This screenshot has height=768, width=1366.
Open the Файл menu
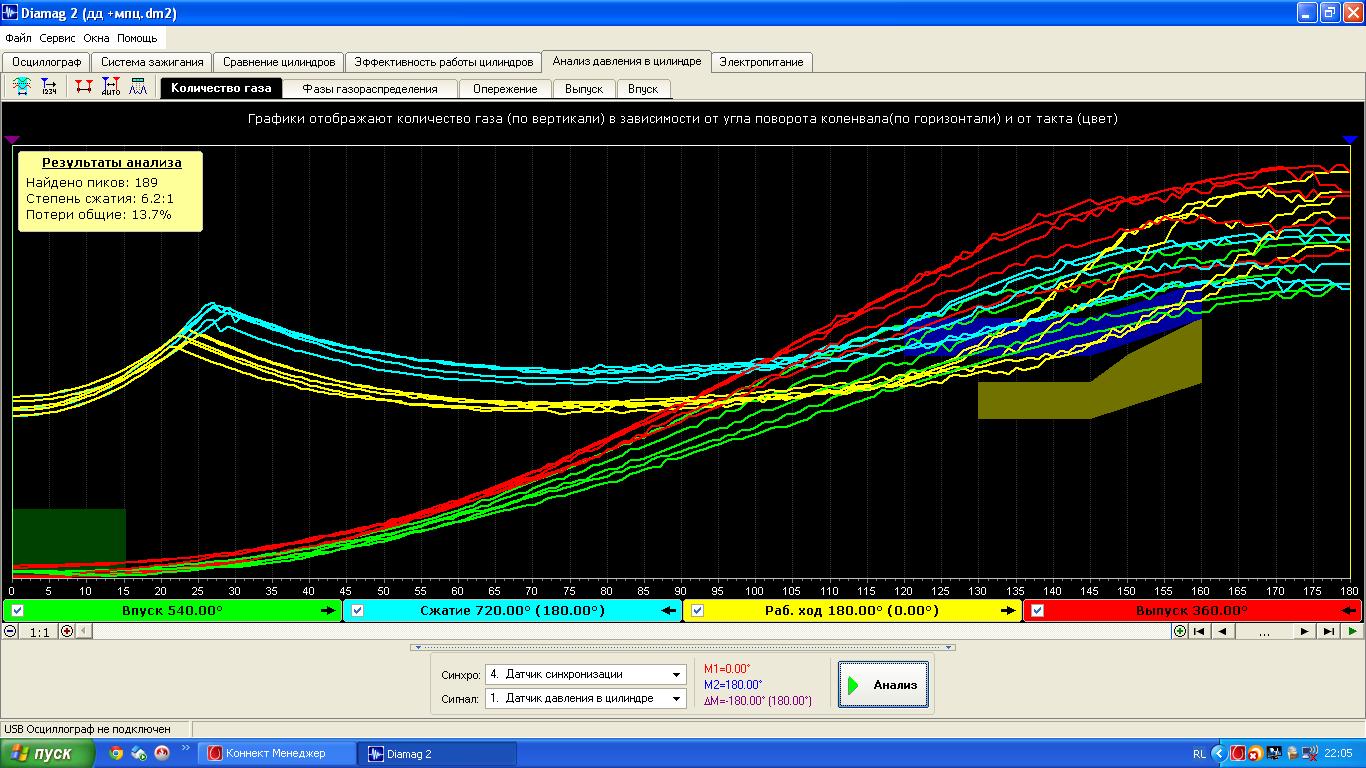pos(18,38)
